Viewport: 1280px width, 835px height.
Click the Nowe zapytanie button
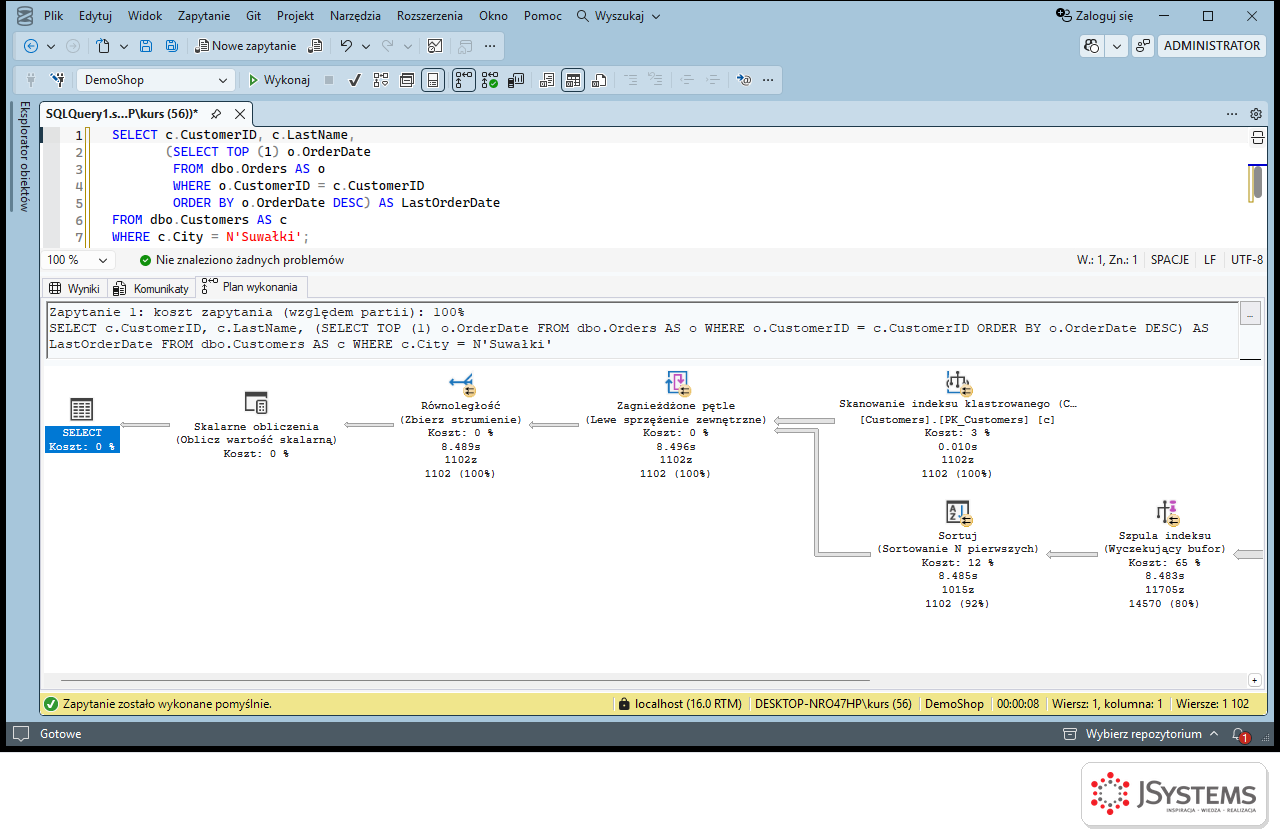245,46
